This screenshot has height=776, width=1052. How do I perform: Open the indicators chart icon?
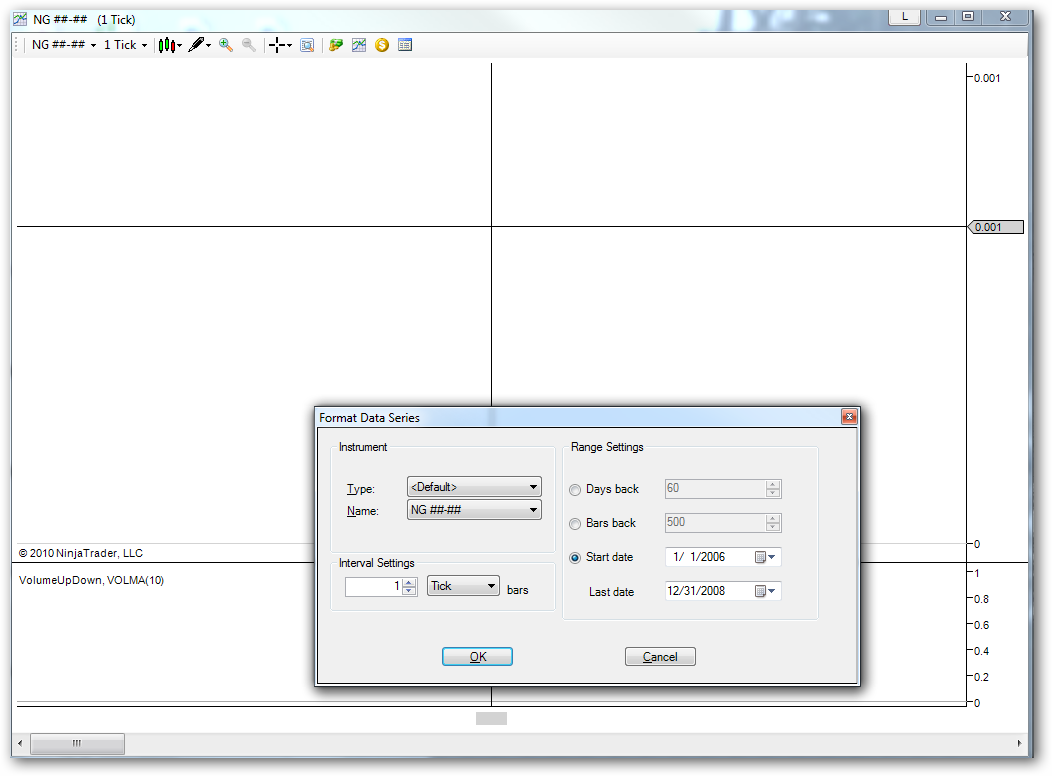point(359,45)
